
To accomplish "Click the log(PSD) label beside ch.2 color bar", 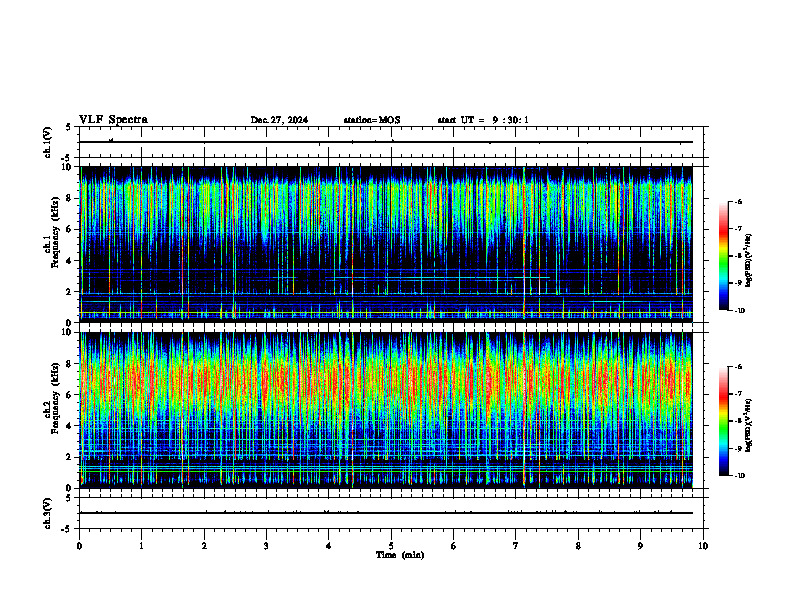I will (x=749, y=425).
